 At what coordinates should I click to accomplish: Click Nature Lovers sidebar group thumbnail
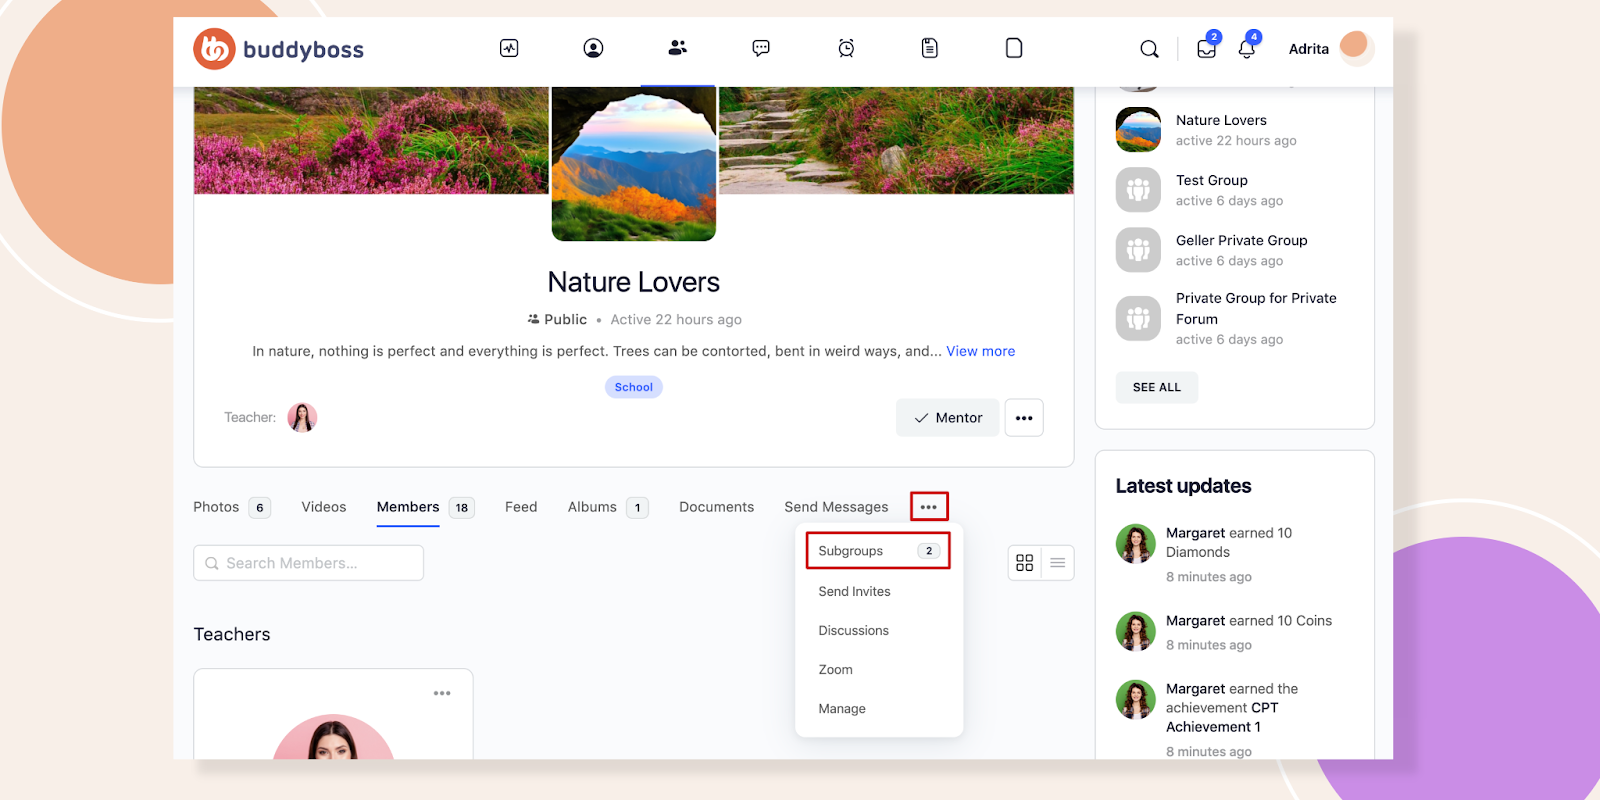tap(1138, 130)
